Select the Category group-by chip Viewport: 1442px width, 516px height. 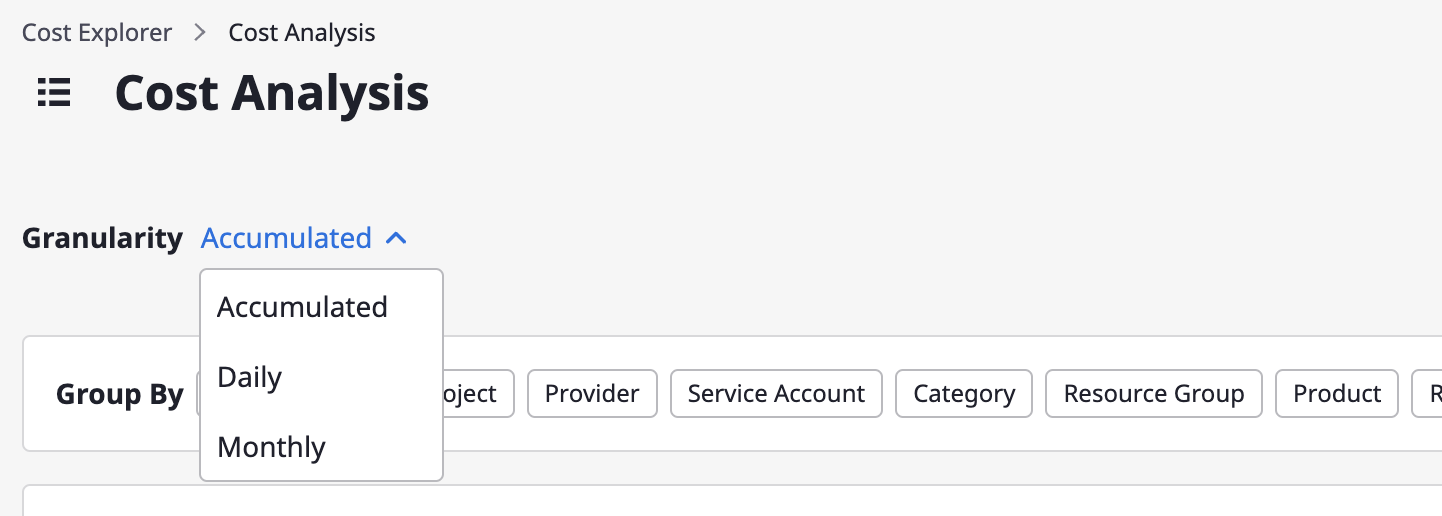[964, 394]
